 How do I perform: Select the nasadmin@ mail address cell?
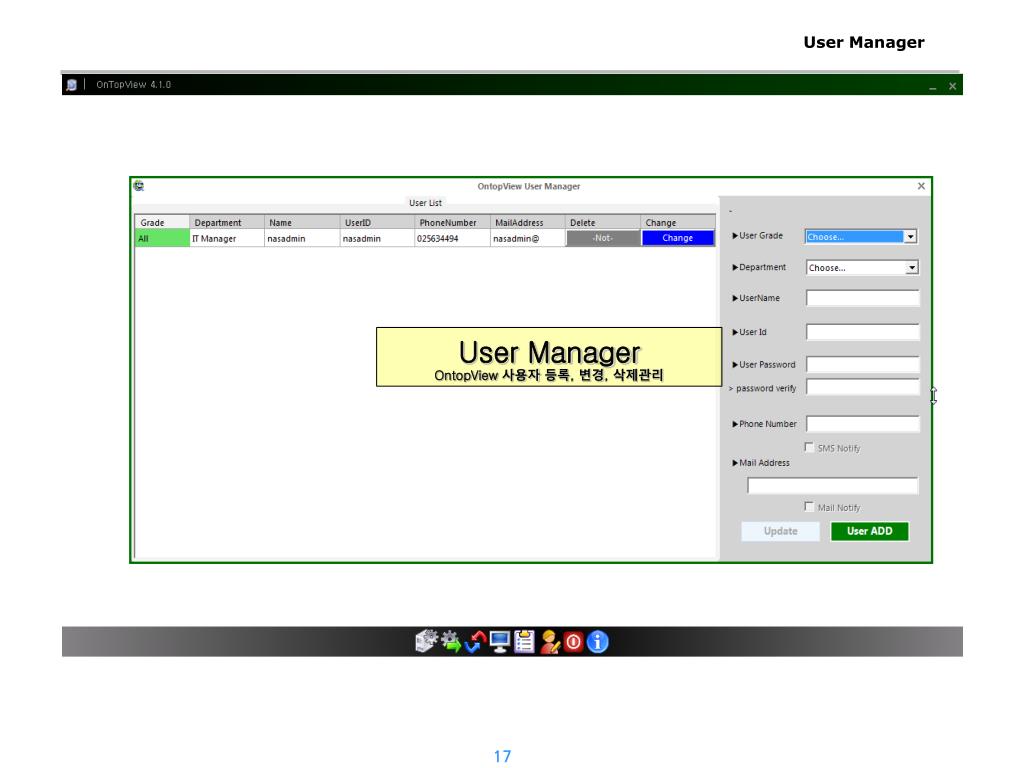[527, 238]
